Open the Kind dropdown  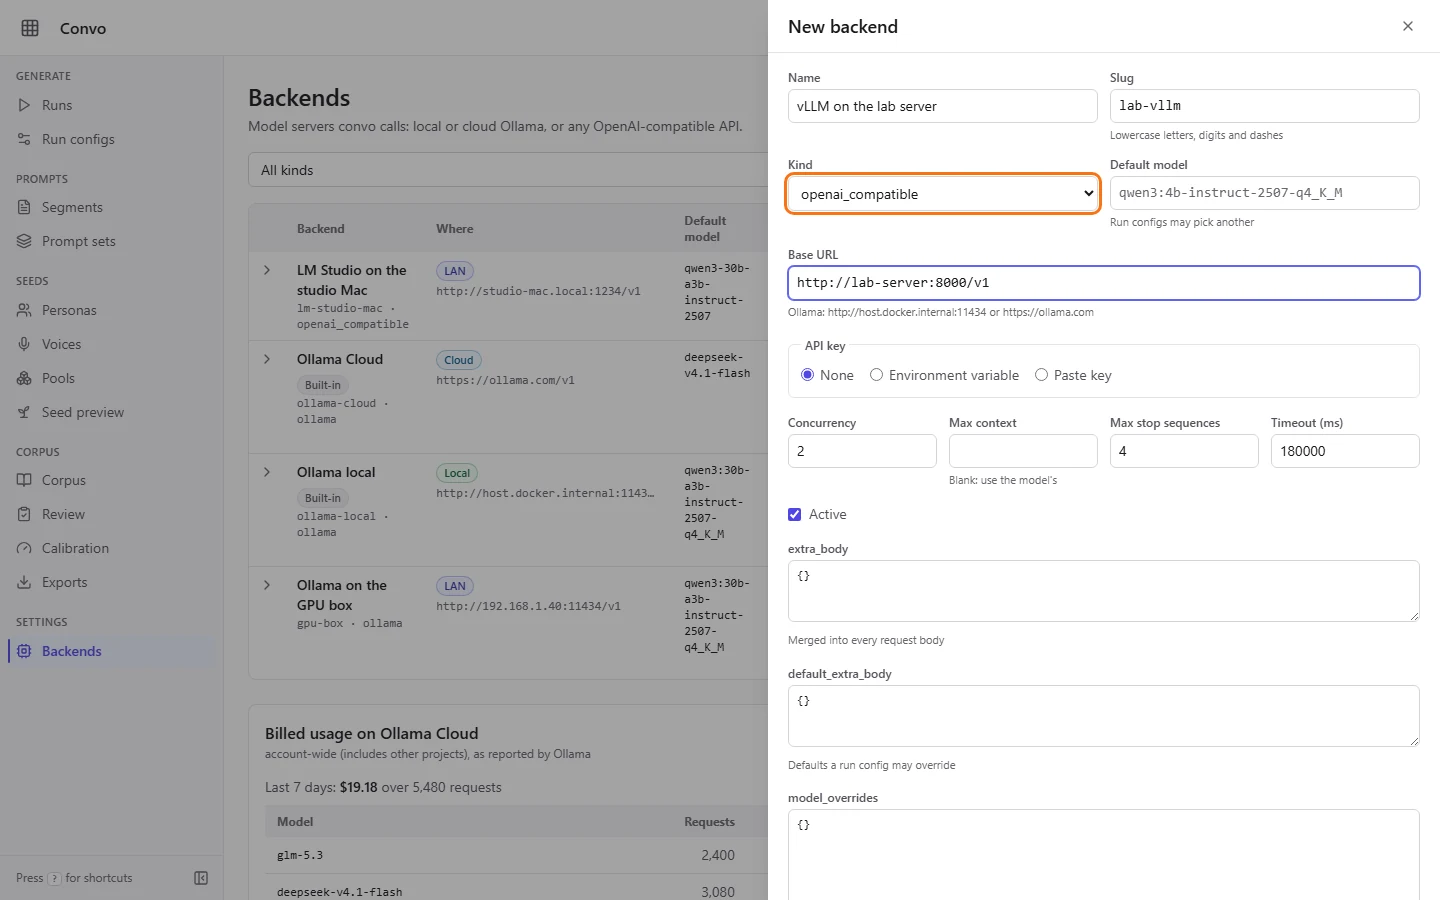tap(943, 194)
